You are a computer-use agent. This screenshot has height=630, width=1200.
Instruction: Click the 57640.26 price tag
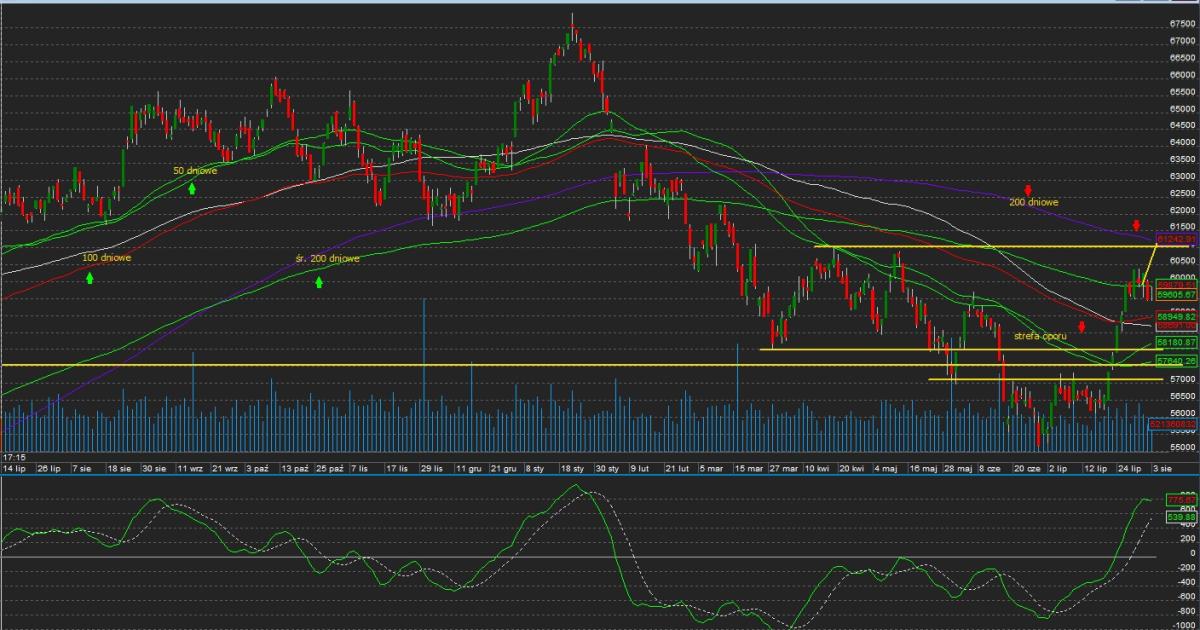coord(1177,360)
